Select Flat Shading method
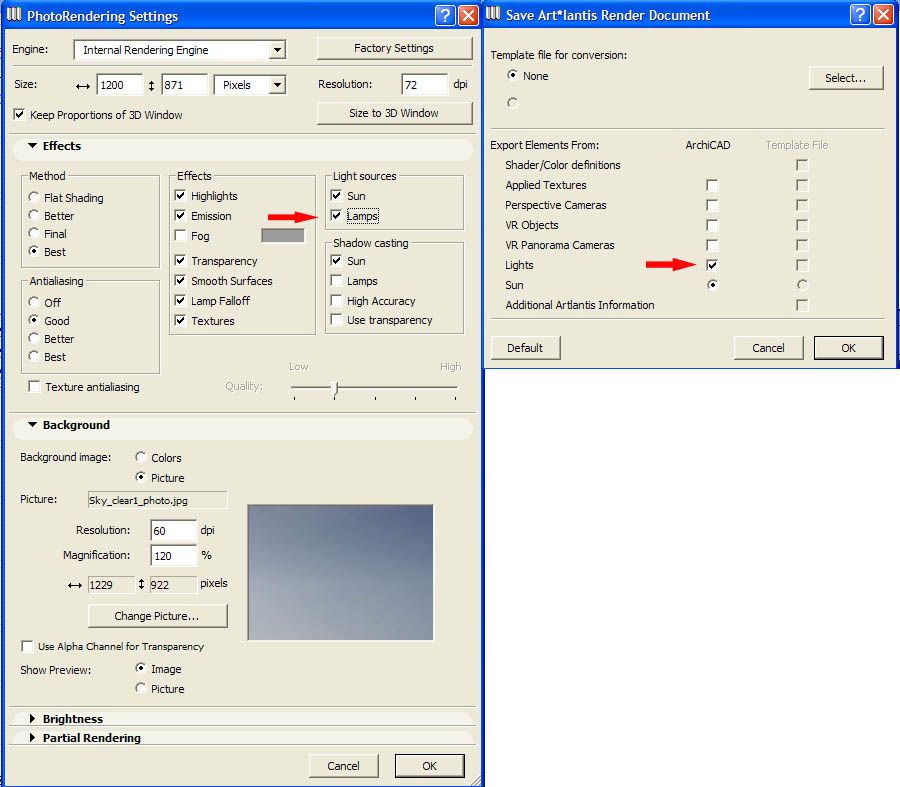900x787 pixels. tap(33, 197)
